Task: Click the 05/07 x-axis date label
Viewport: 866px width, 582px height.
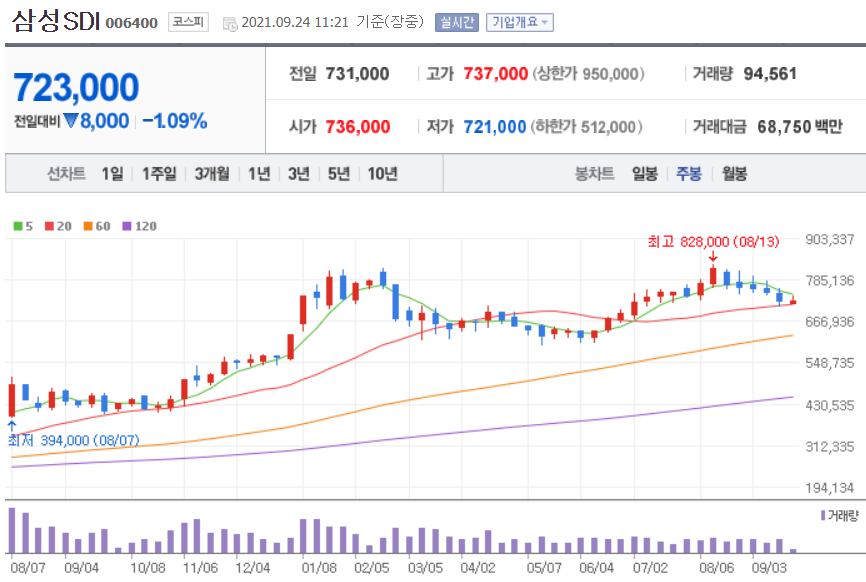Action: [x=544, y=568]
